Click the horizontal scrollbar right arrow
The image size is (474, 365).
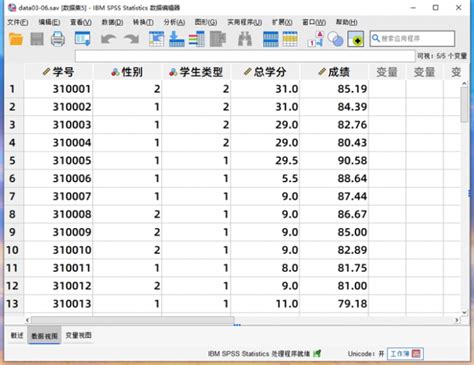(457, 320)
